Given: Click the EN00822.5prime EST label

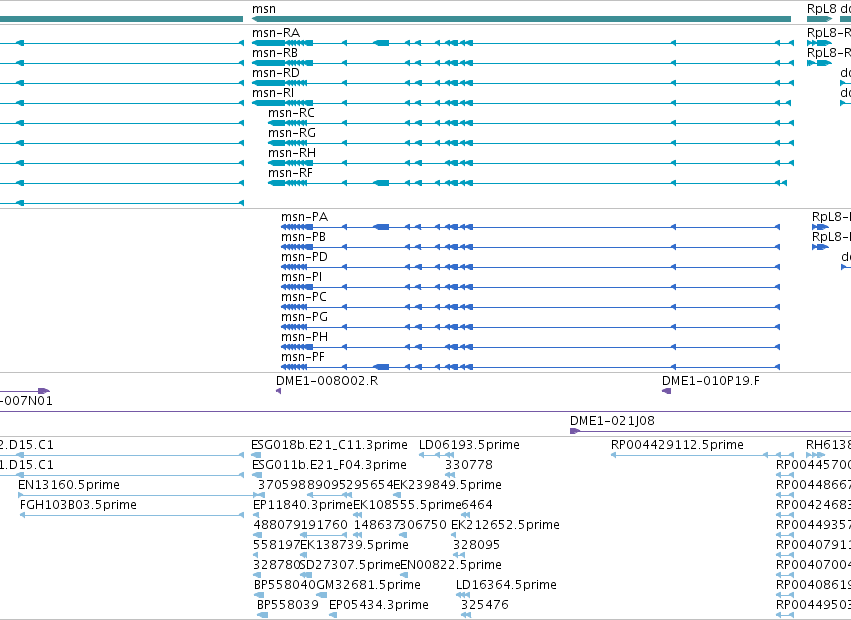Looking at the screenshot, I should coord(451,566).
